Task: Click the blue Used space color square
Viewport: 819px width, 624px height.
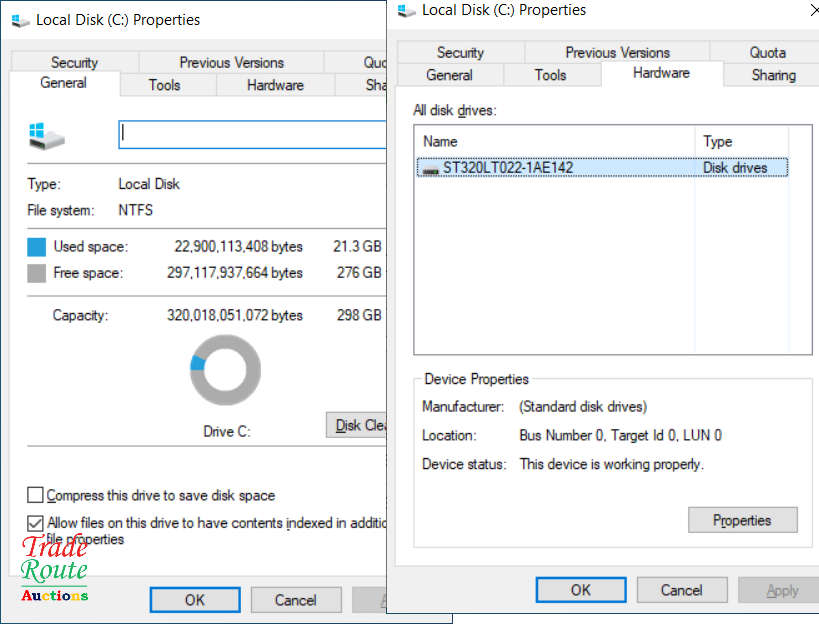Action: pyautogui.click(x=37, y=246)
